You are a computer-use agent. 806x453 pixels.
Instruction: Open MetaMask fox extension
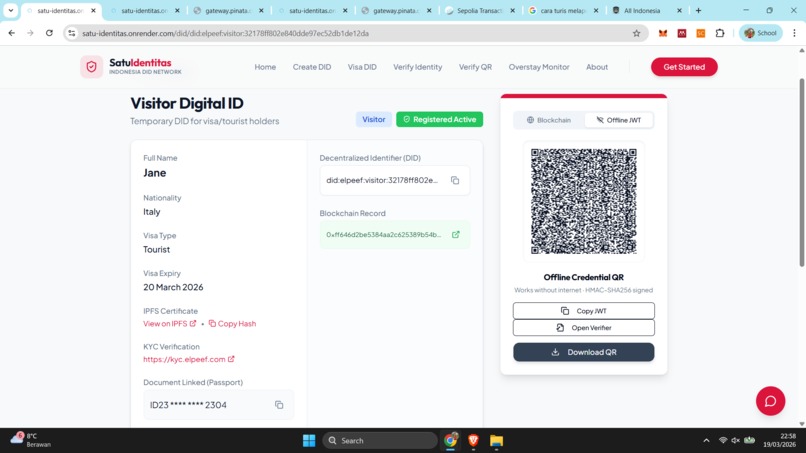coord(663,33)
